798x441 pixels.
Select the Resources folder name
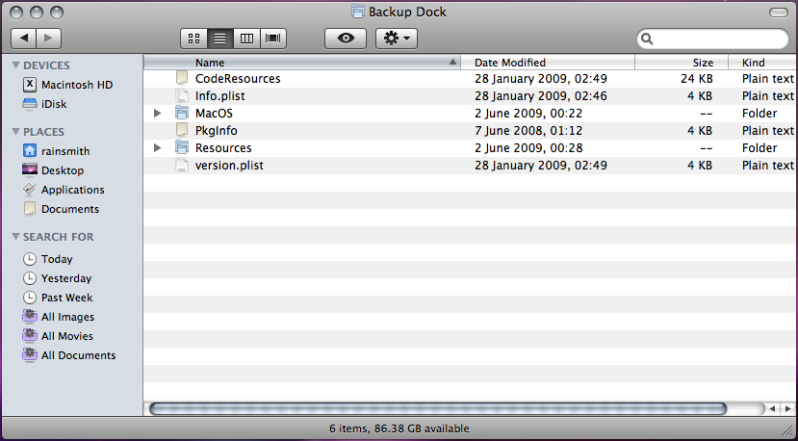223,148
